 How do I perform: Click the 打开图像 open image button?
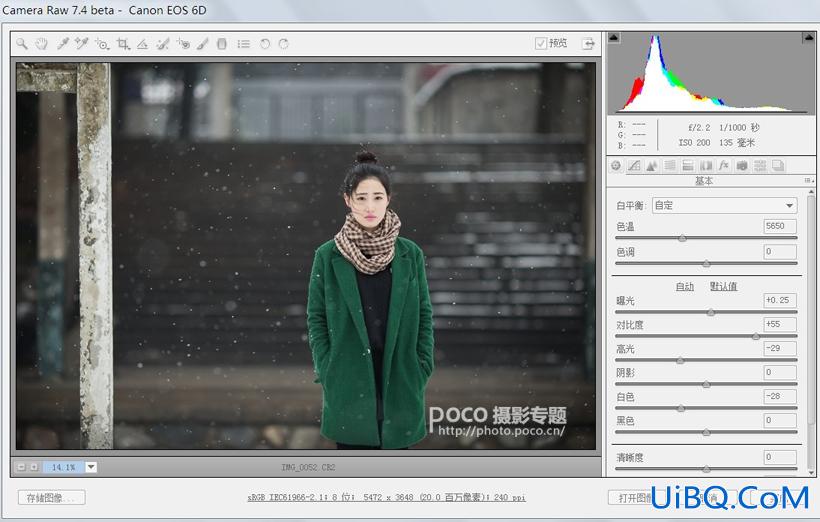pyautogui.click(x=635, y=498)
